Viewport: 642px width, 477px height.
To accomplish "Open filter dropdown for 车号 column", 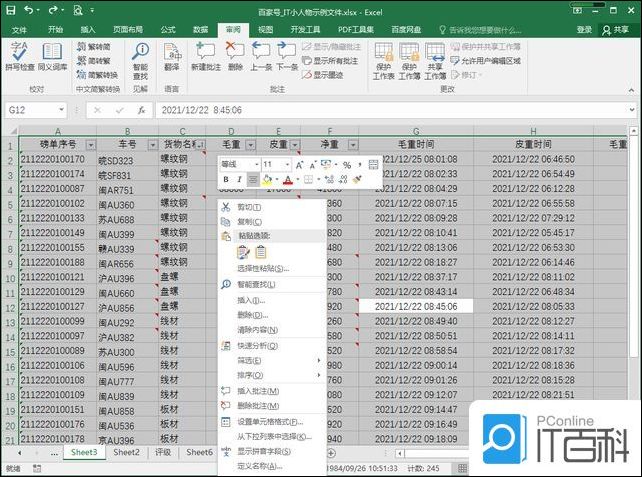I will pyautogui.click(x=153, y=145).
